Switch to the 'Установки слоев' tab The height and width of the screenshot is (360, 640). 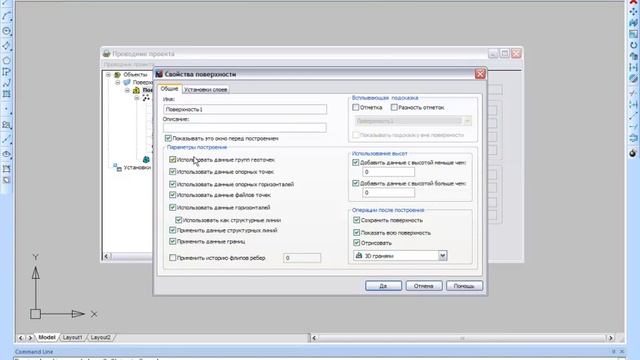pyautogui.click(x=205, y=89)
